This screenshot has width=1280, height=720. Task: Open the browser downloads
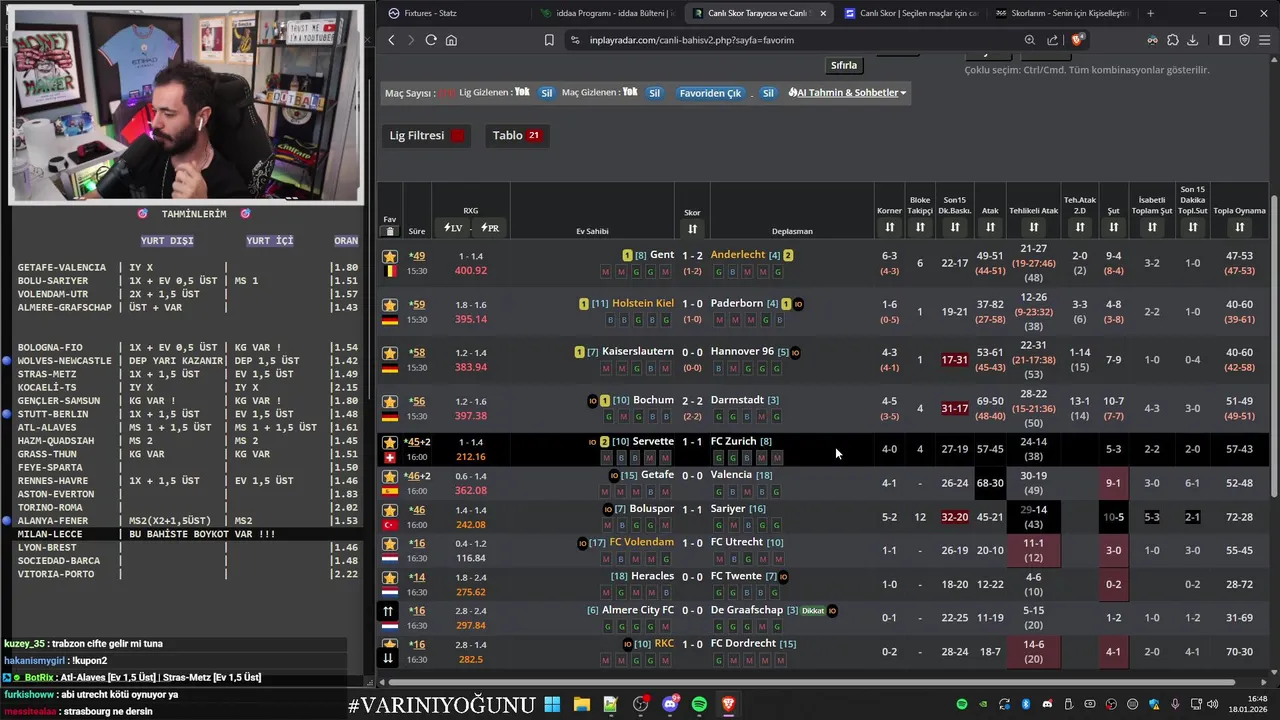[x=1194, y=40]
